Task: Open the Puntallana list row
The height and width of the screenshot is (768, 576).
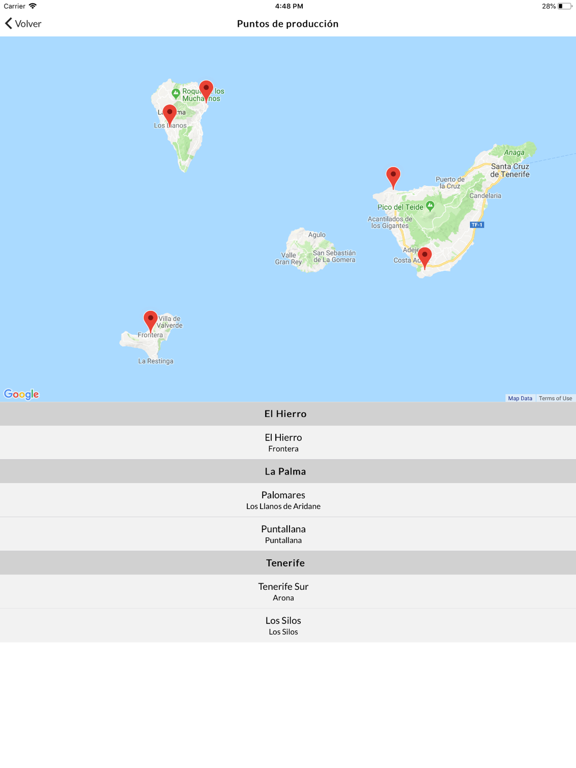Action: coord(288,534)
